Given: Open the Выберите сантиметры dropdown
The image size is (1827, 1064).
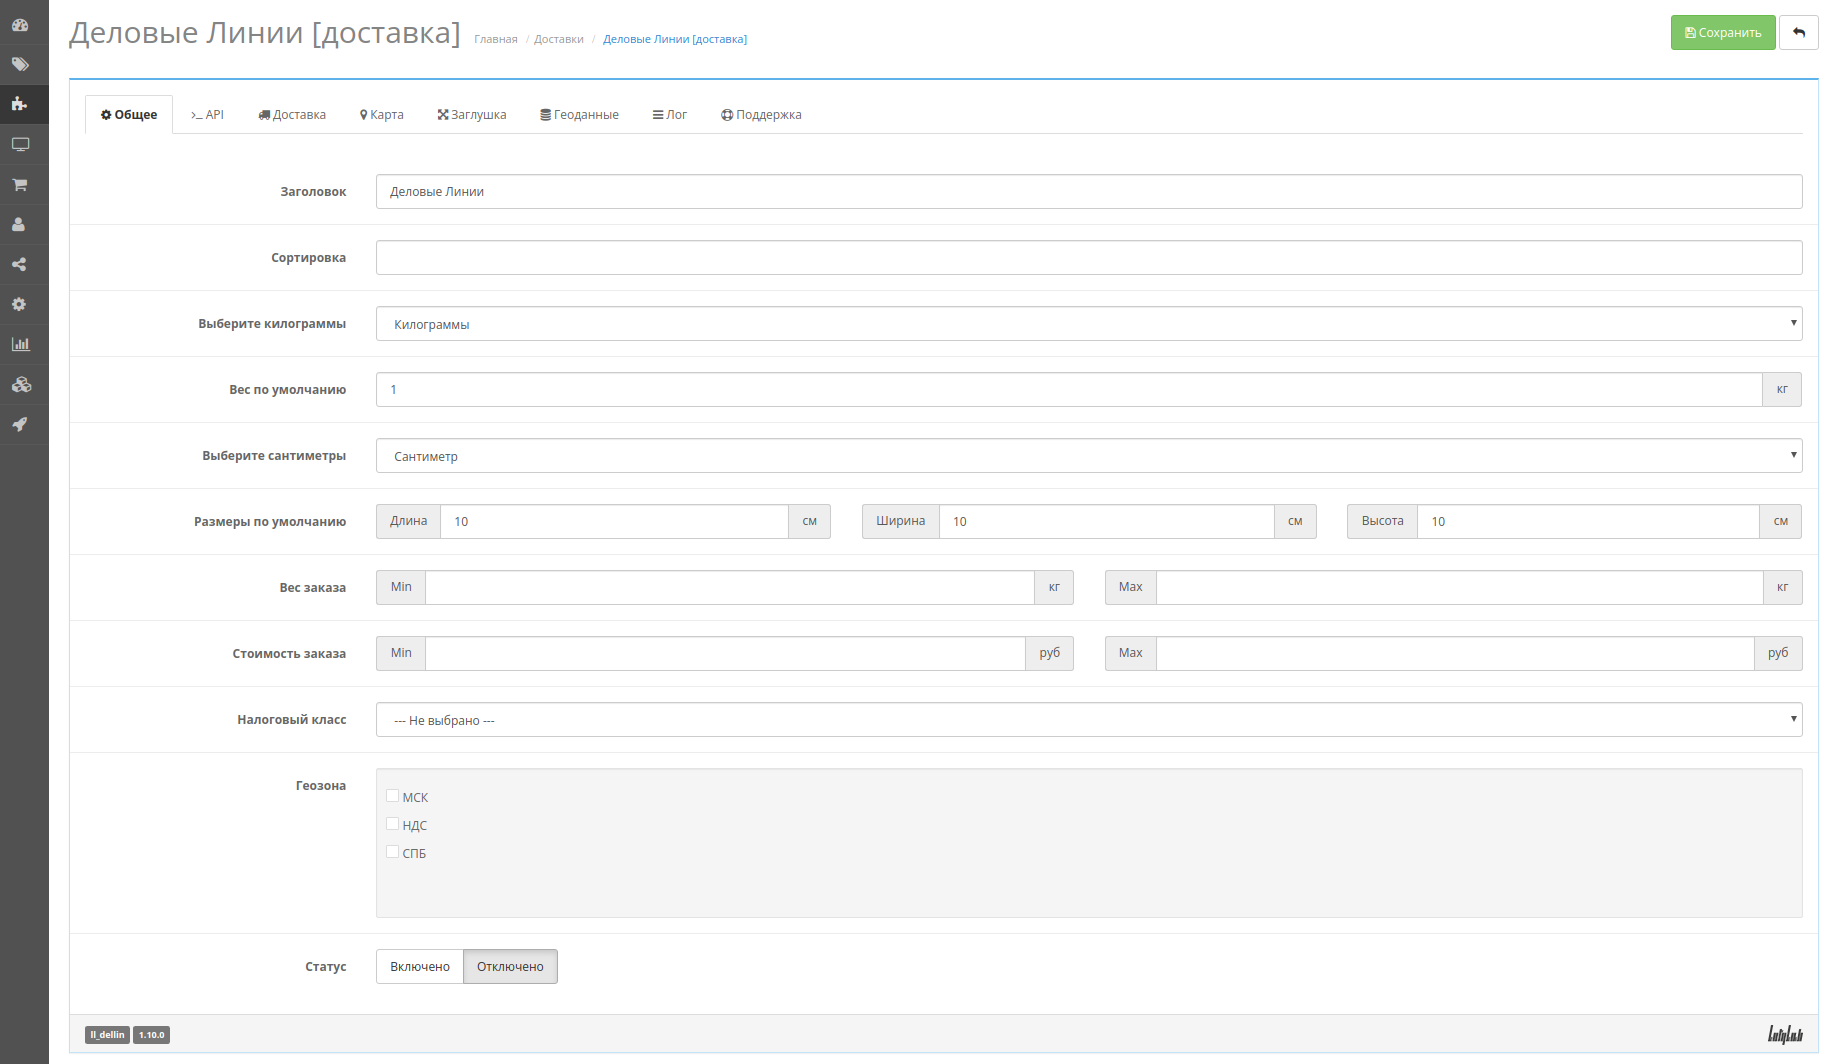Looking at the screenshot, I should click(x=1089, y=456).
